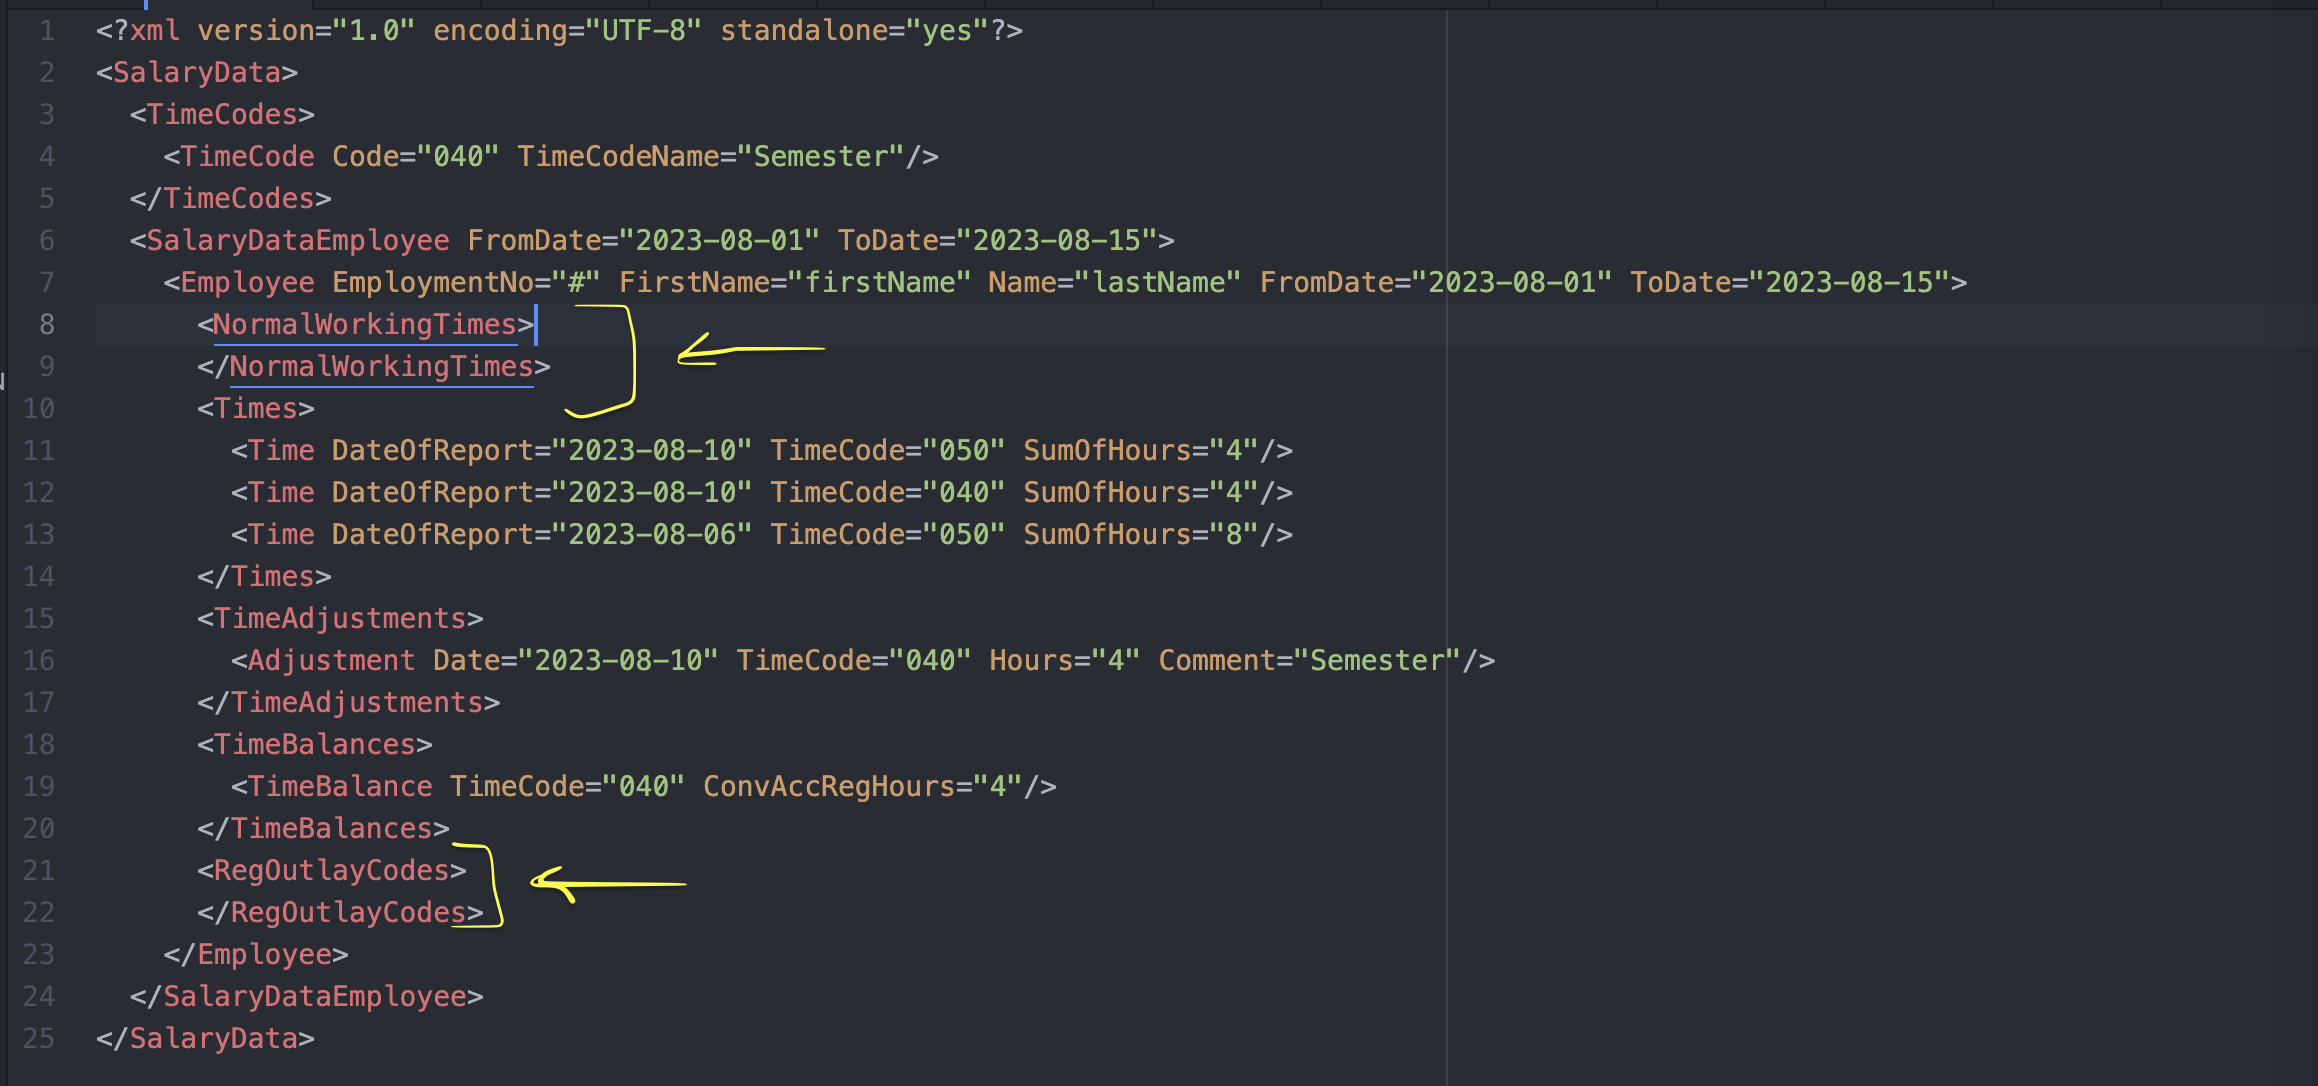2318x1086 pixels.
Task: Click the EmploymentNo="#" attribute
Action: (x=465, y=282)
